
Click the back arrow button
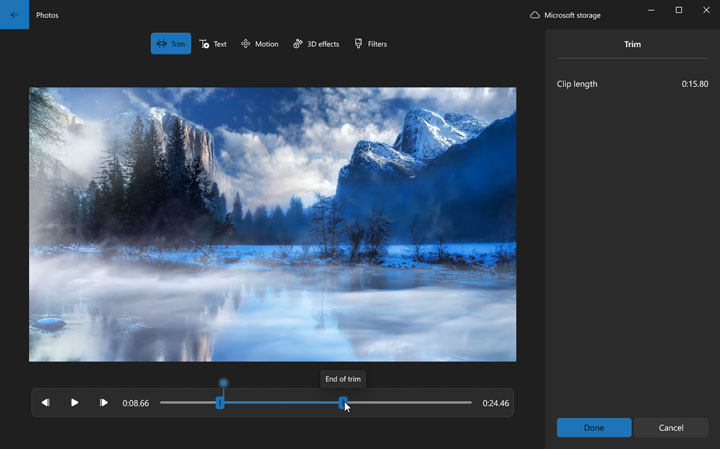point(14,15)
